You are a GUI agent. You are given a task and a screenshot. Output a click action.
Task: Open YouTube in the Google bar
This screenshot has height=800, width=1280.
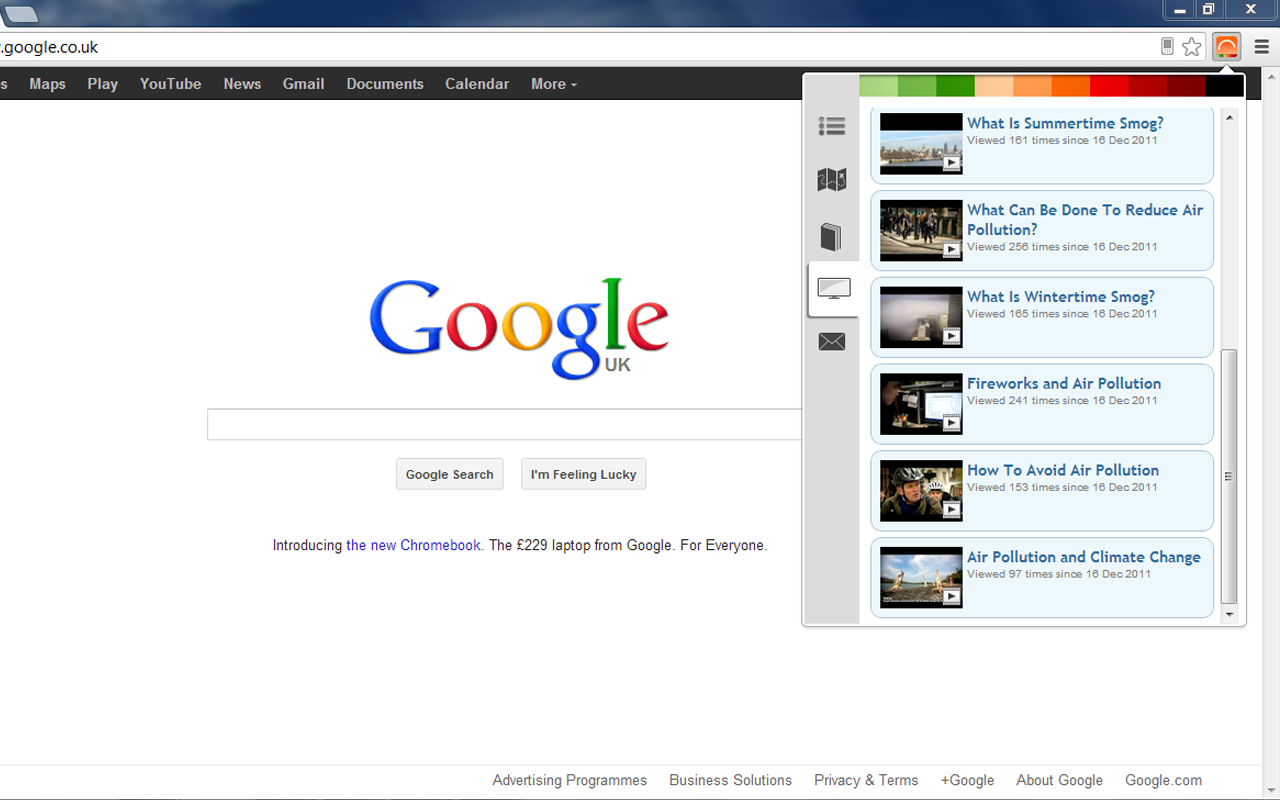(x=170, y=84)
